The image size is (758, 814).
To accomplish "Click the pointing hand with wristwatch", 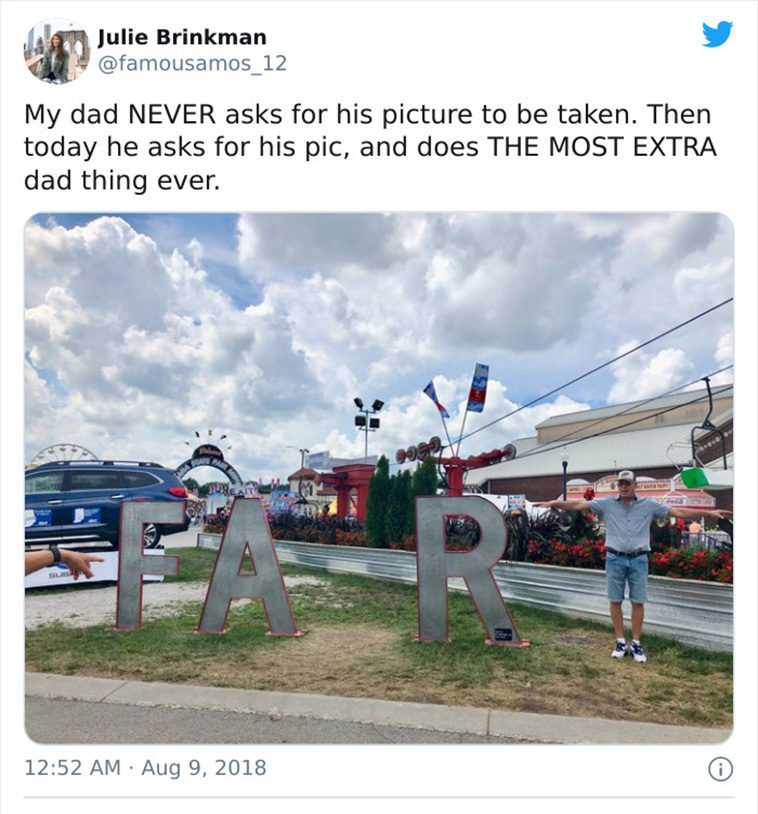I will [64, 563].
